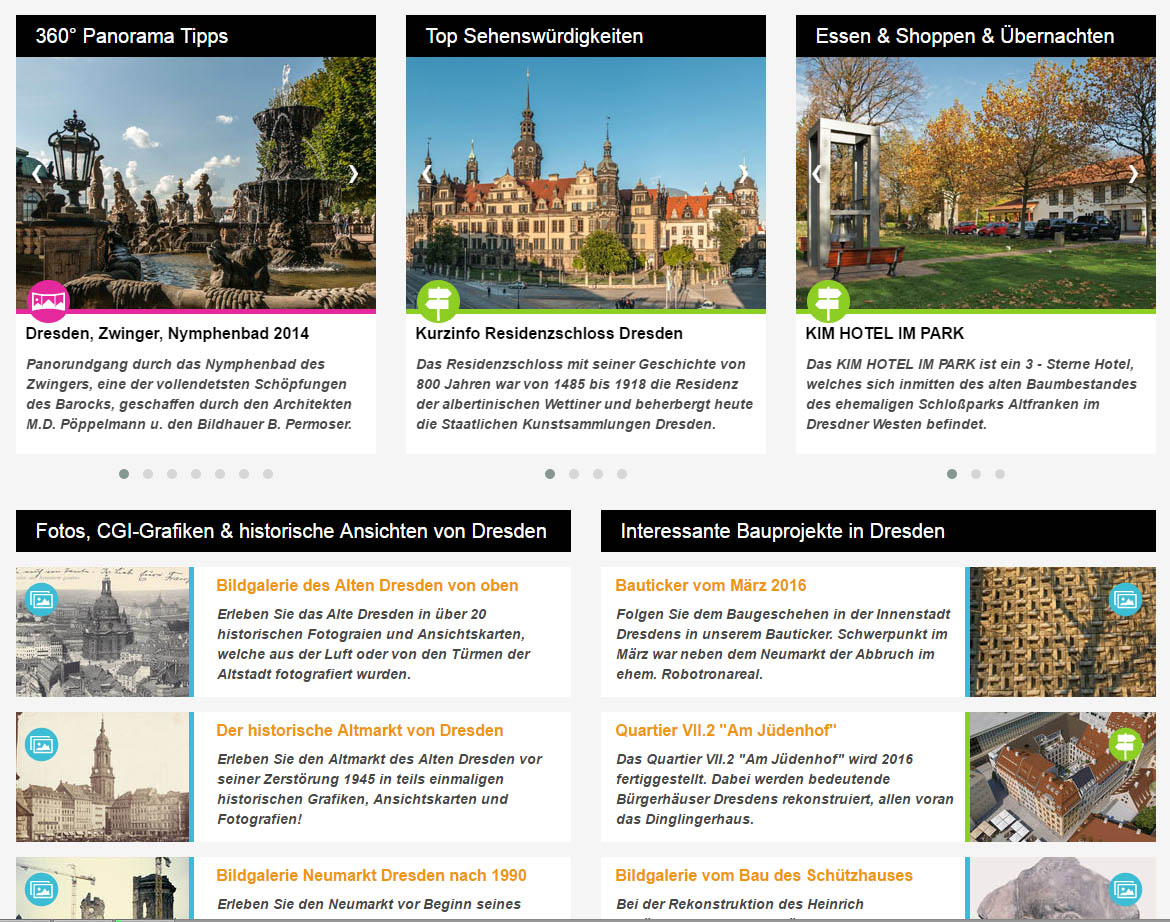
Task: Click green signpost icon on KIM HOTEL card
Action: coord(828,301)
